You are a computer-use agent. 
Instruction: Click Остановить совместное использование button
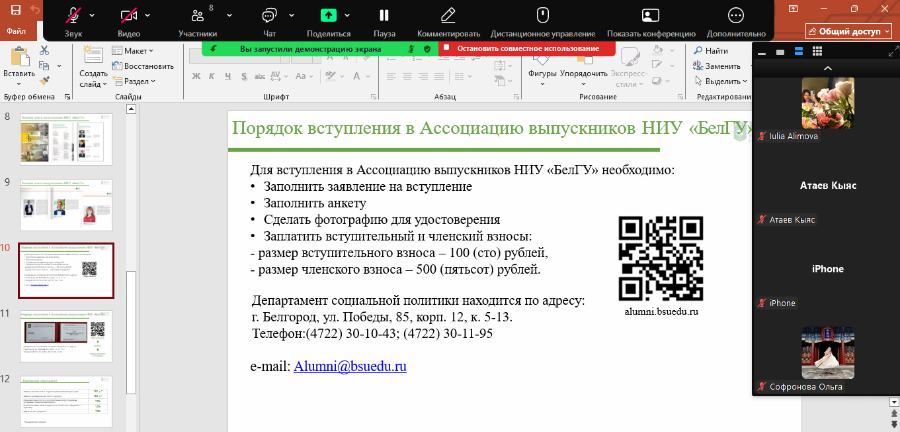(527, 49)
